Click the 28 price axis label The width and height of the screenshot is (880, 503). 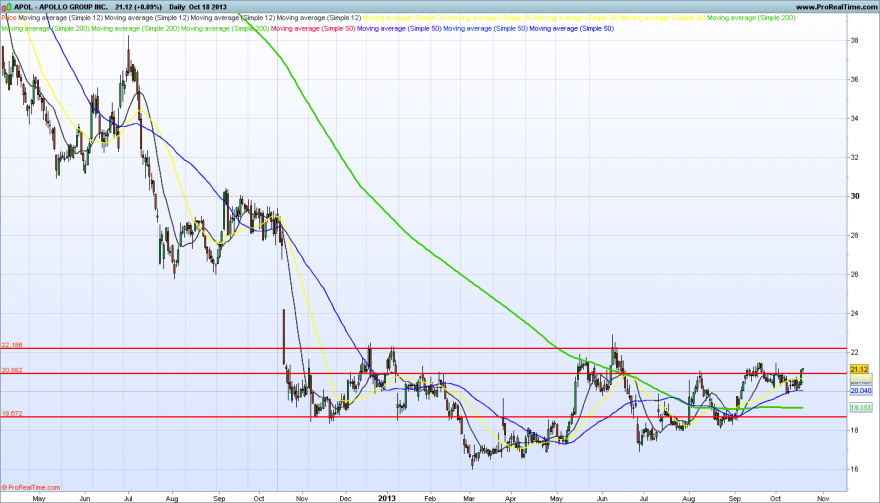click(x=855, y=235)
